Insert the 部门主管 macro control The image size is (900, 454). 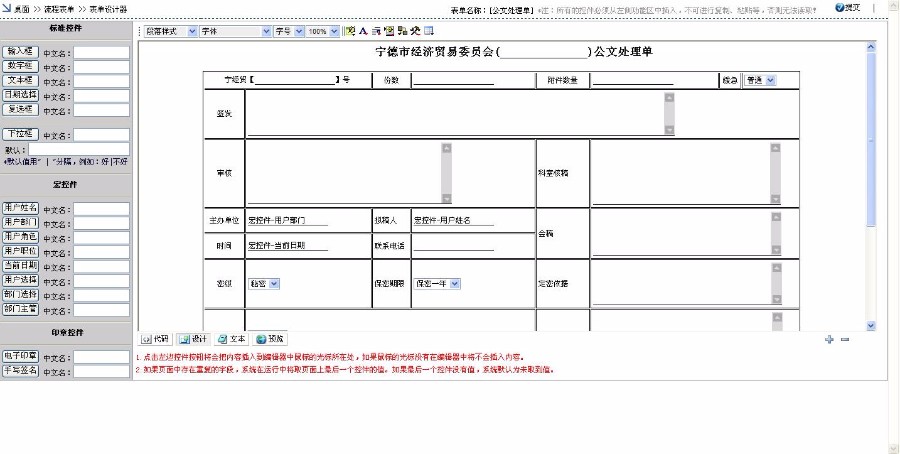pyautogui.click(x=21, y=309)
